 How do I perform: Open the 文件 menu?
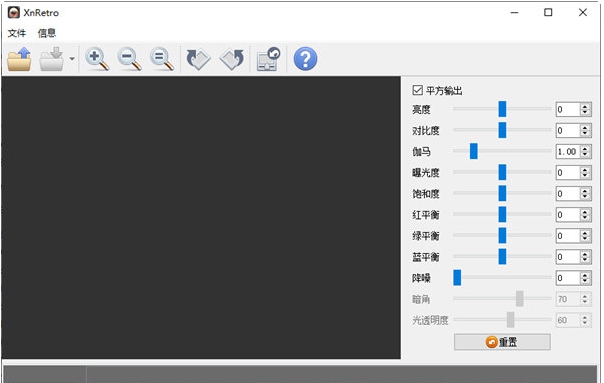(x=17, y=33)
